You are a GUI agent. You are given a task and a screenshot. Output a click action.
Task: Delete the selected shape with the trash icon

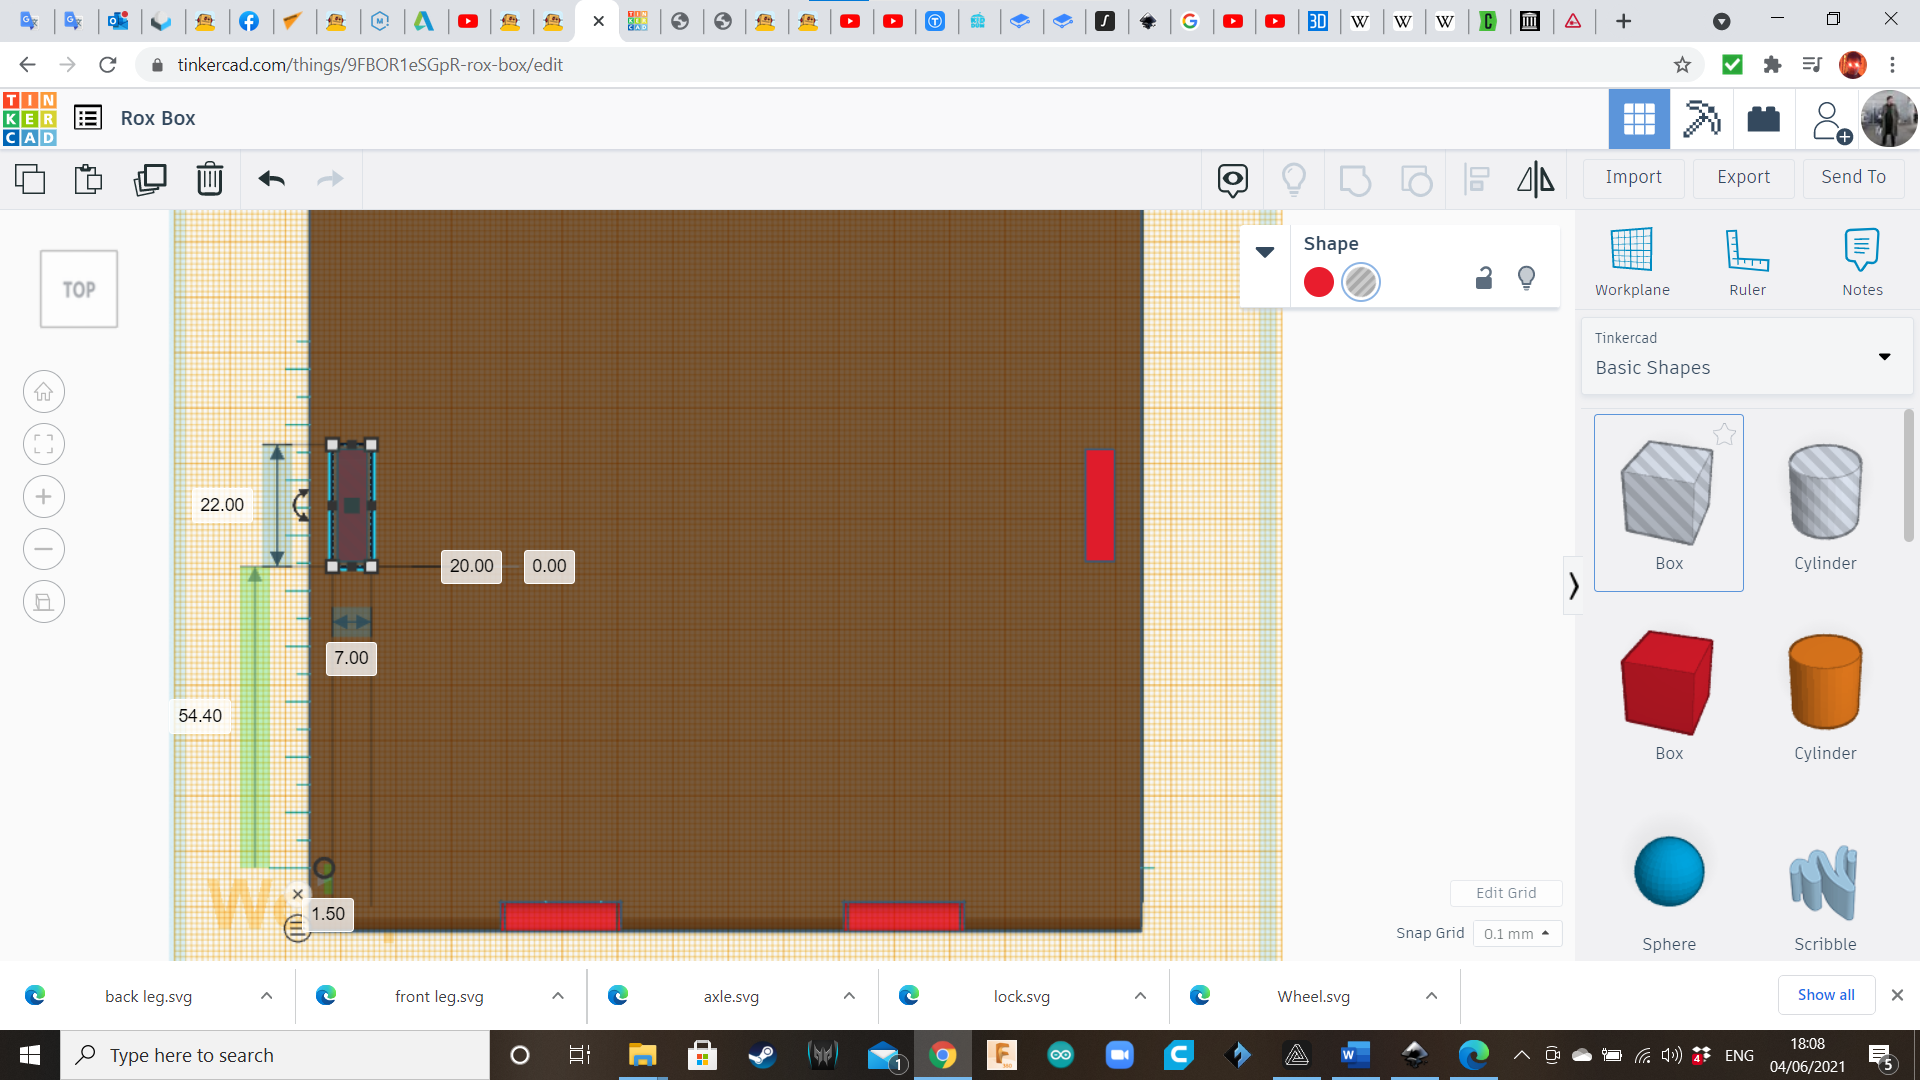click(210, 179)
